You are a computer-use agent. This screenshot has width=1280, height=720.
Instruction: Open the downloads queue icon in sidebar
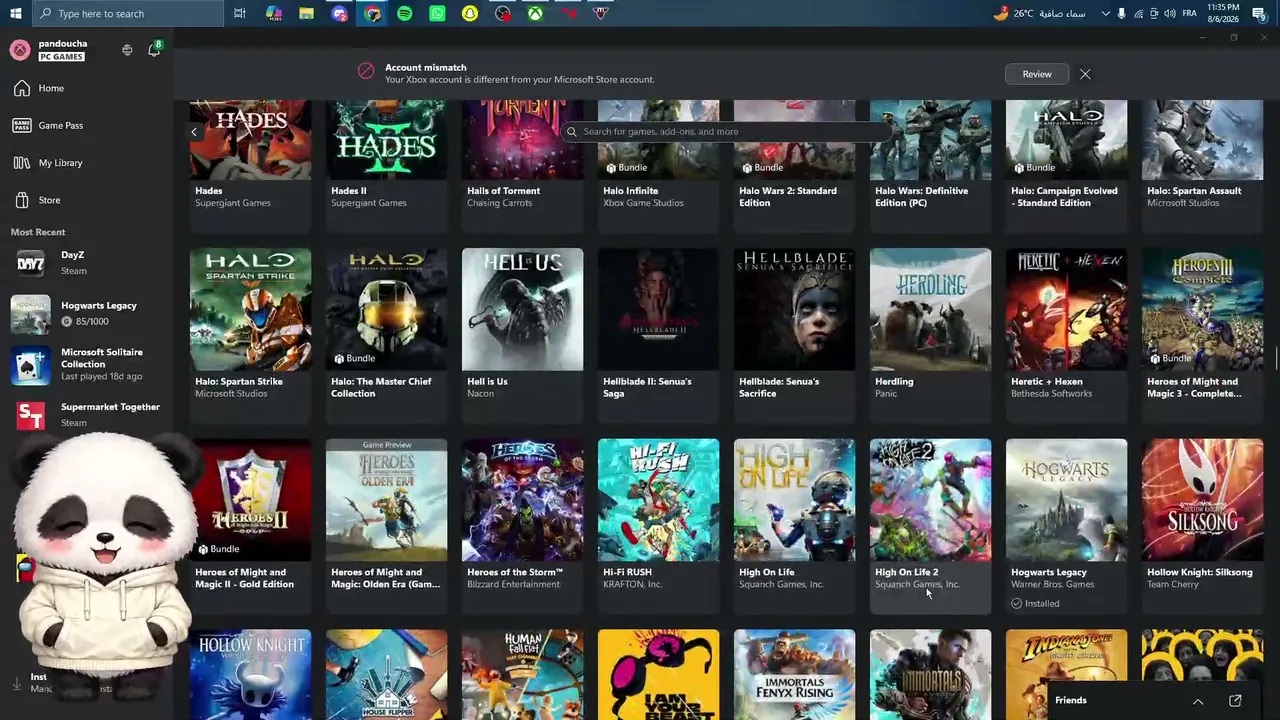coord(17,684)
